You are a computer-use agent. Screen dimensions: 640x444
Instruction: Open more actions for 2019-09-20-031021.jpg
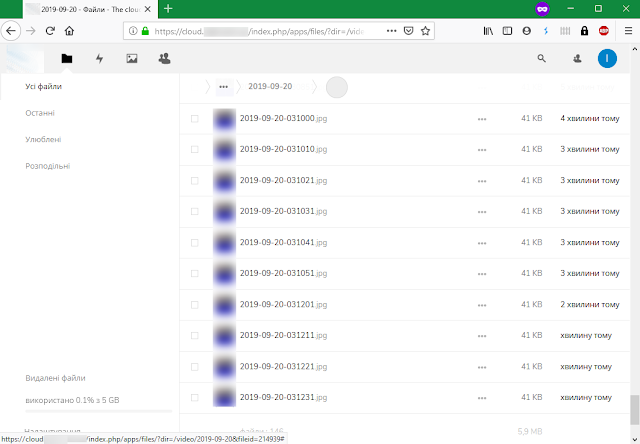[x=482, y=181]
